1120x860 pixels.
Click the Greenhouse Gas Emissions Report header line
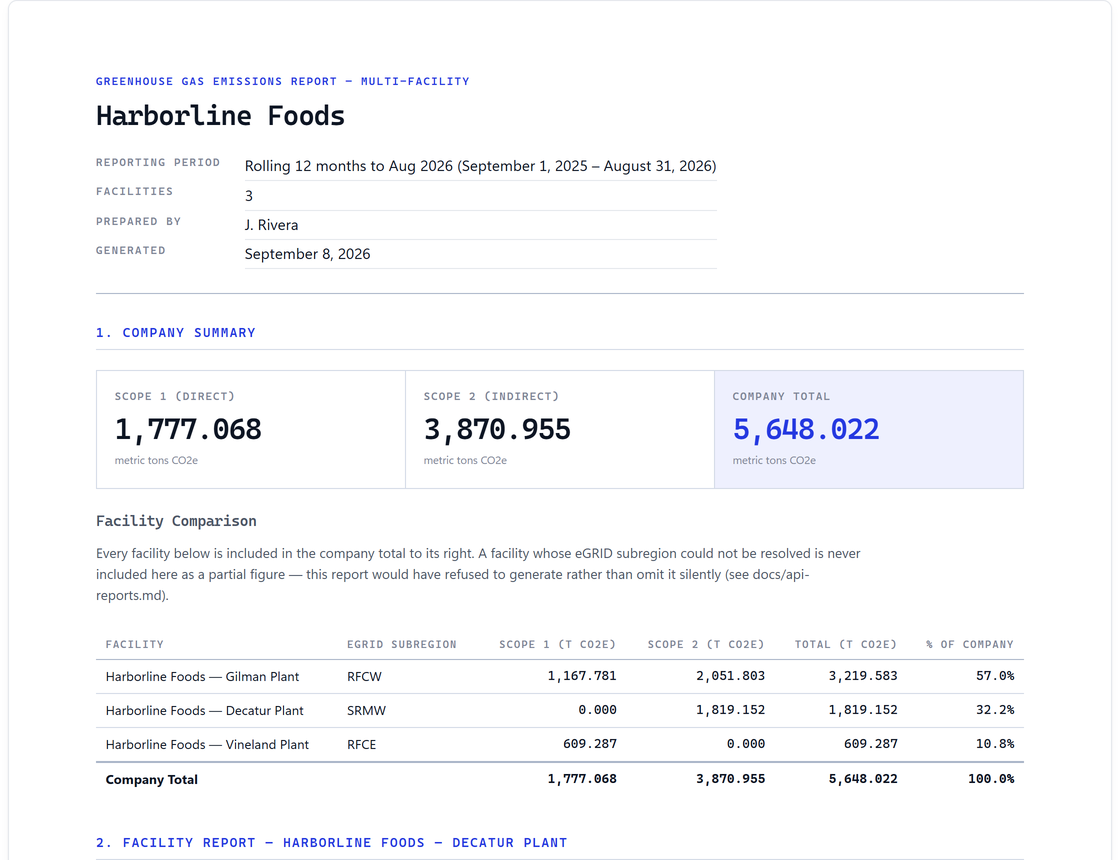283,81
